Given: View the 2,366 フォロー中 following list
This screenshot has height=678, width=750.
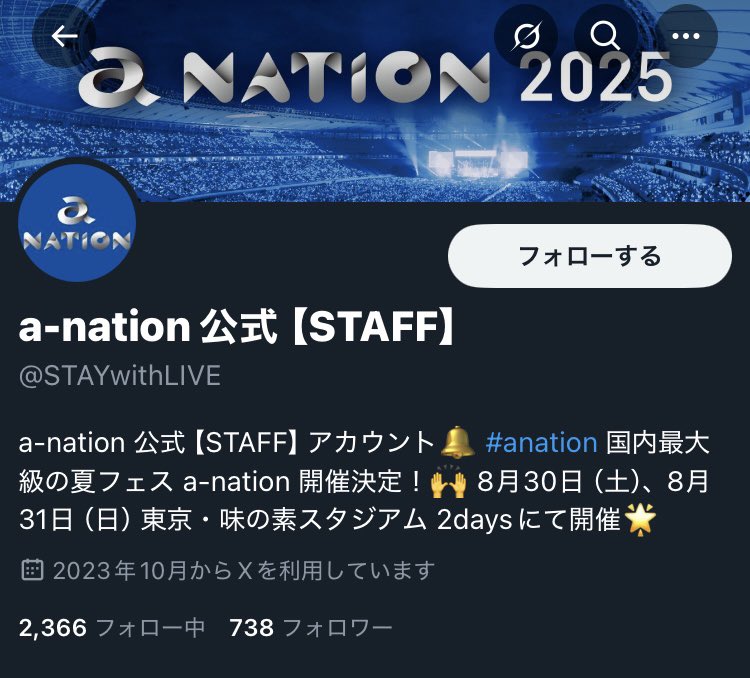Looking at the screenshot, I should (x=112, y=628).
